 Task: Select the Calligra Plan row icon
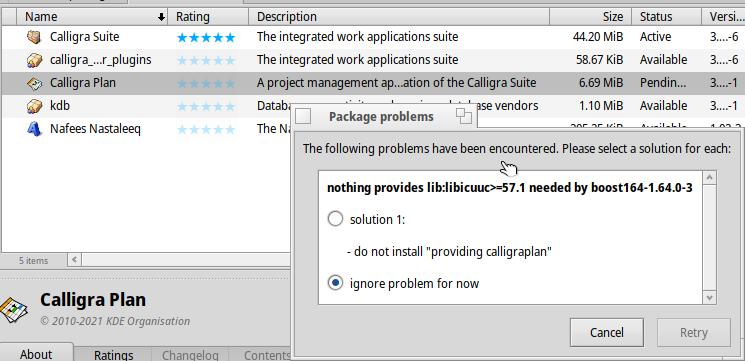34,83
